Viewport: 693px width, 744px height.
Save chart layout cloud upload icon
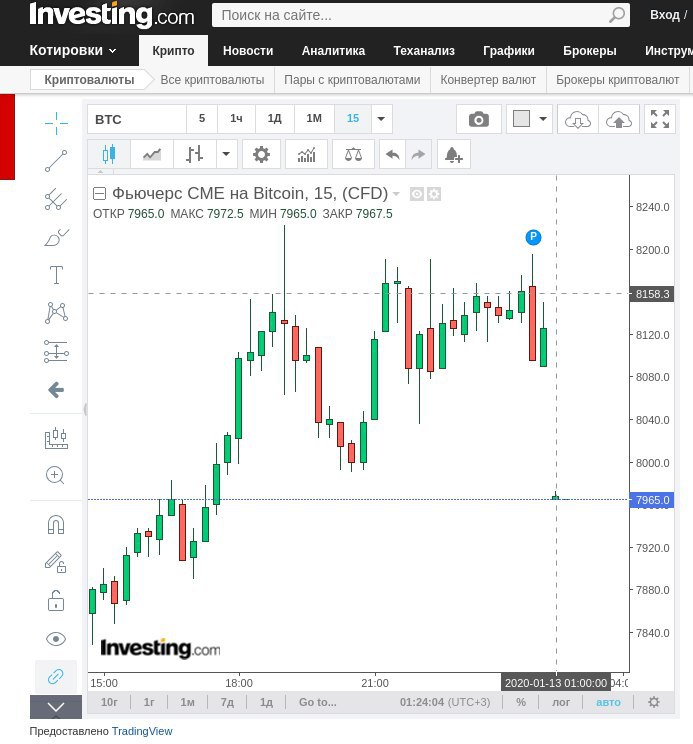point(619,119)
